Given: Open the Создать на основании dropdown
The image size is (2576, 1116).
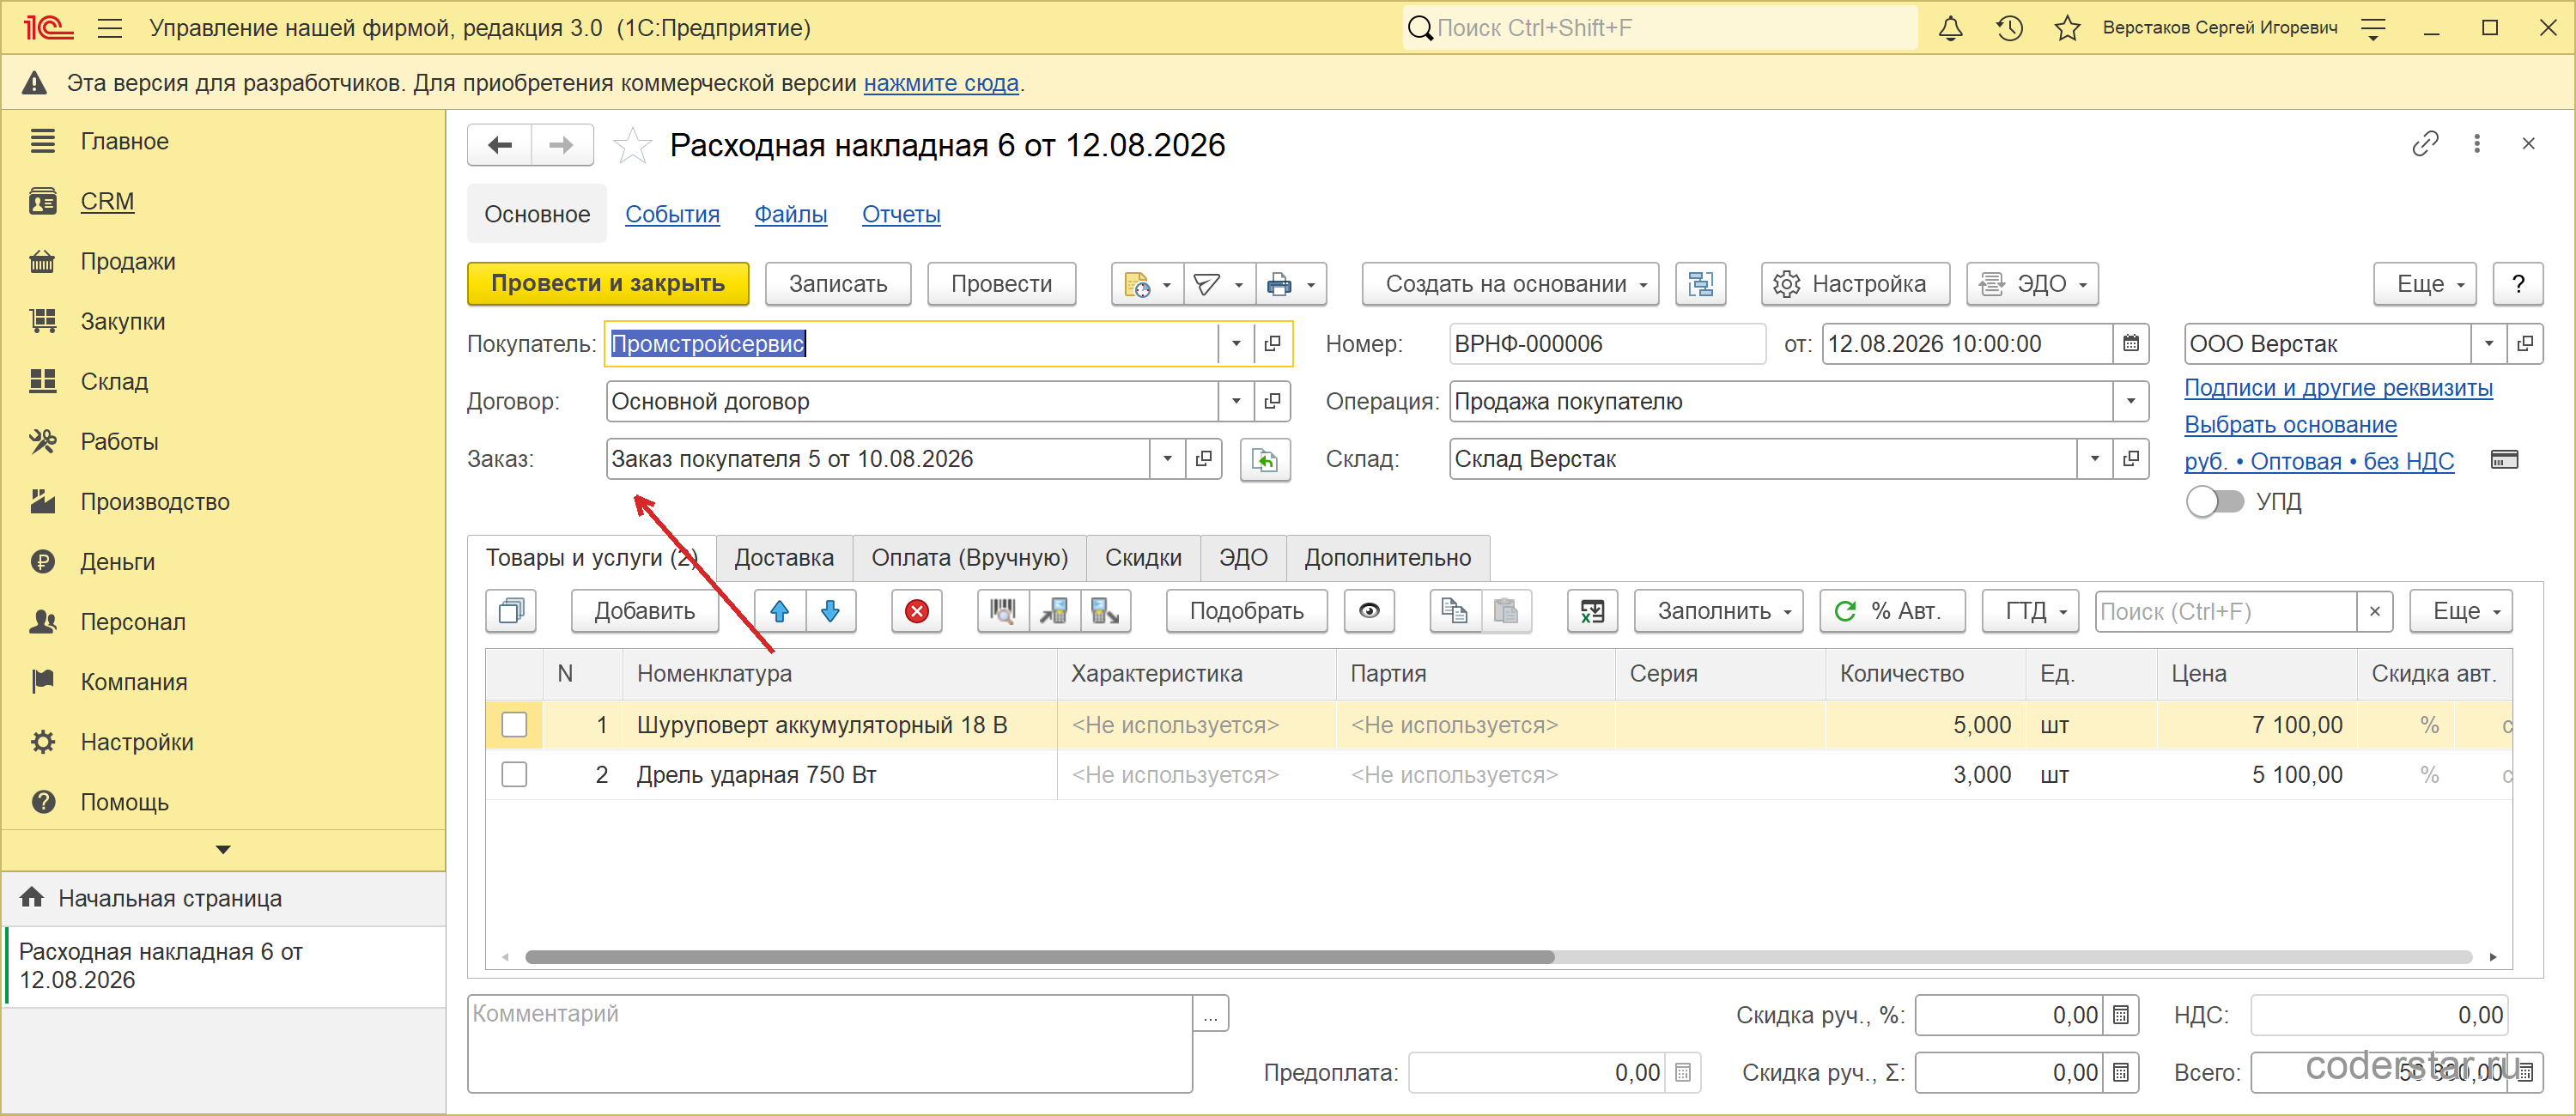Looking at the screenshot, I should tap(1510, 284).
